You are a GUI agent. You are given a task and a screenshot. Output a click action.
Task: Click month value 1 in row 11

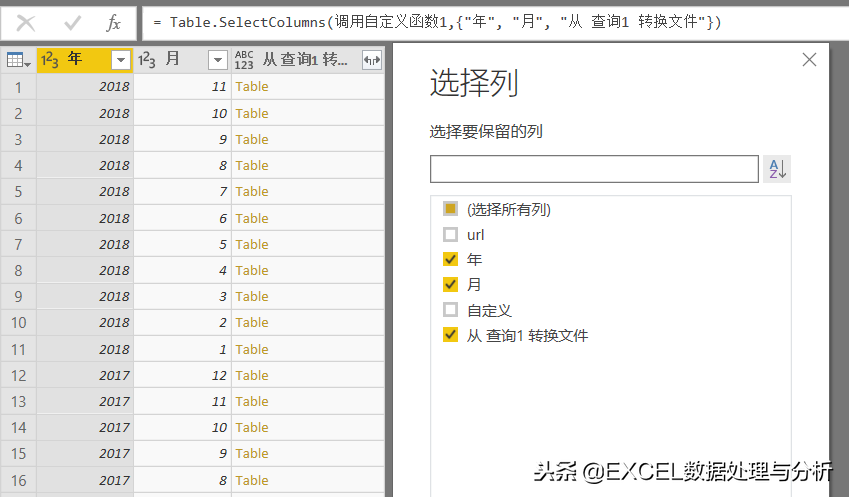pyautogui.click(x=182, y=350)
